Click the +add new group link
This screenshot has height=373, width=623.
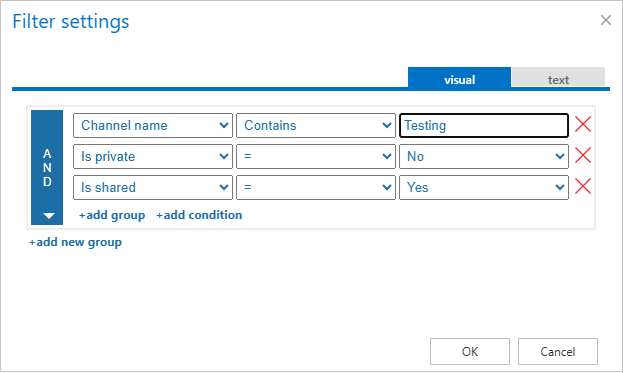click(75, 242)
